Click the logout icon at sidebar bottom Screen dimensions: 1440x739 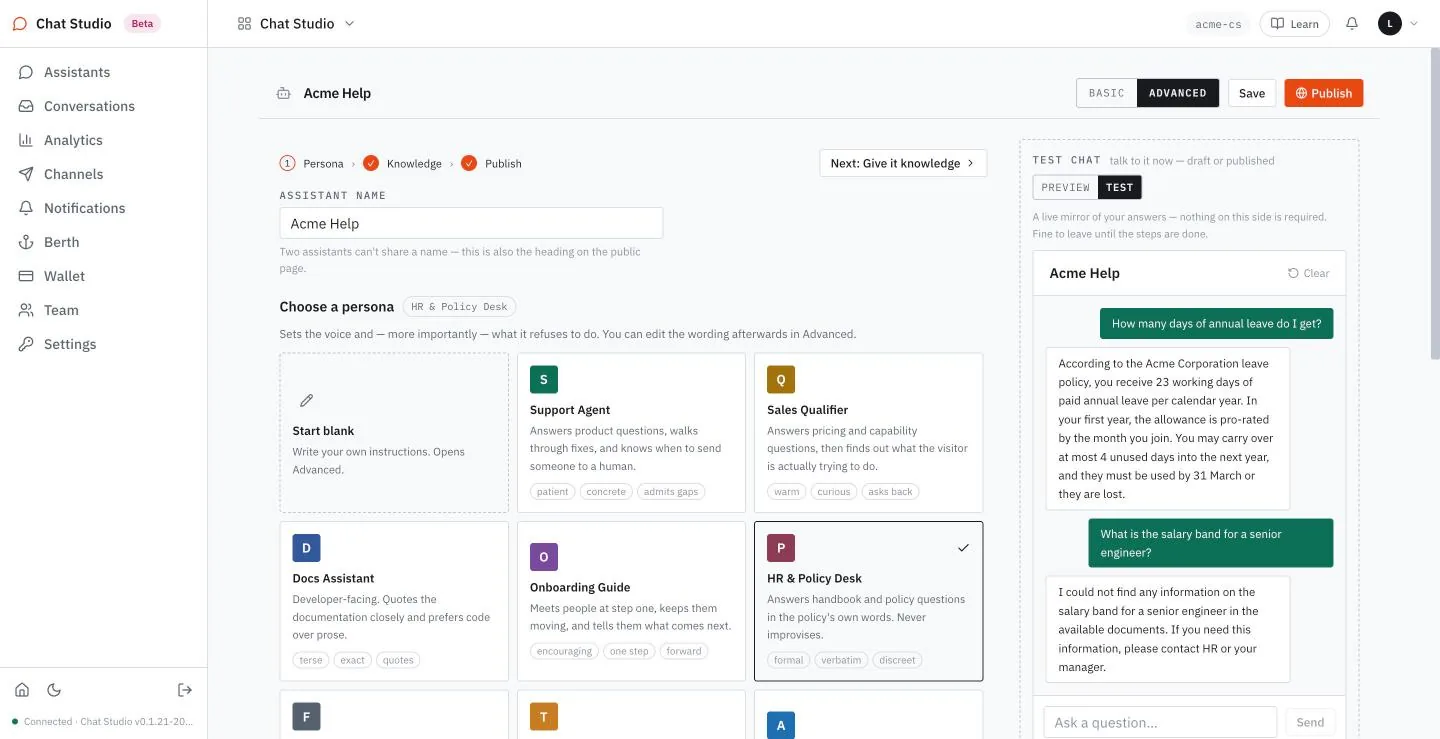[185, 690]
